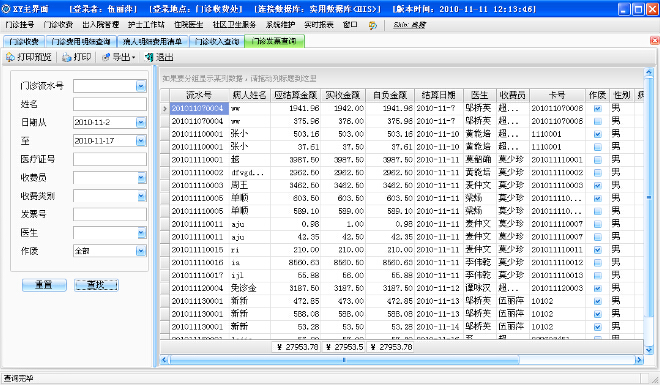Open the 出入院管理 menu
The width and height of the screenshot is (660, 385).
(101, 25)
